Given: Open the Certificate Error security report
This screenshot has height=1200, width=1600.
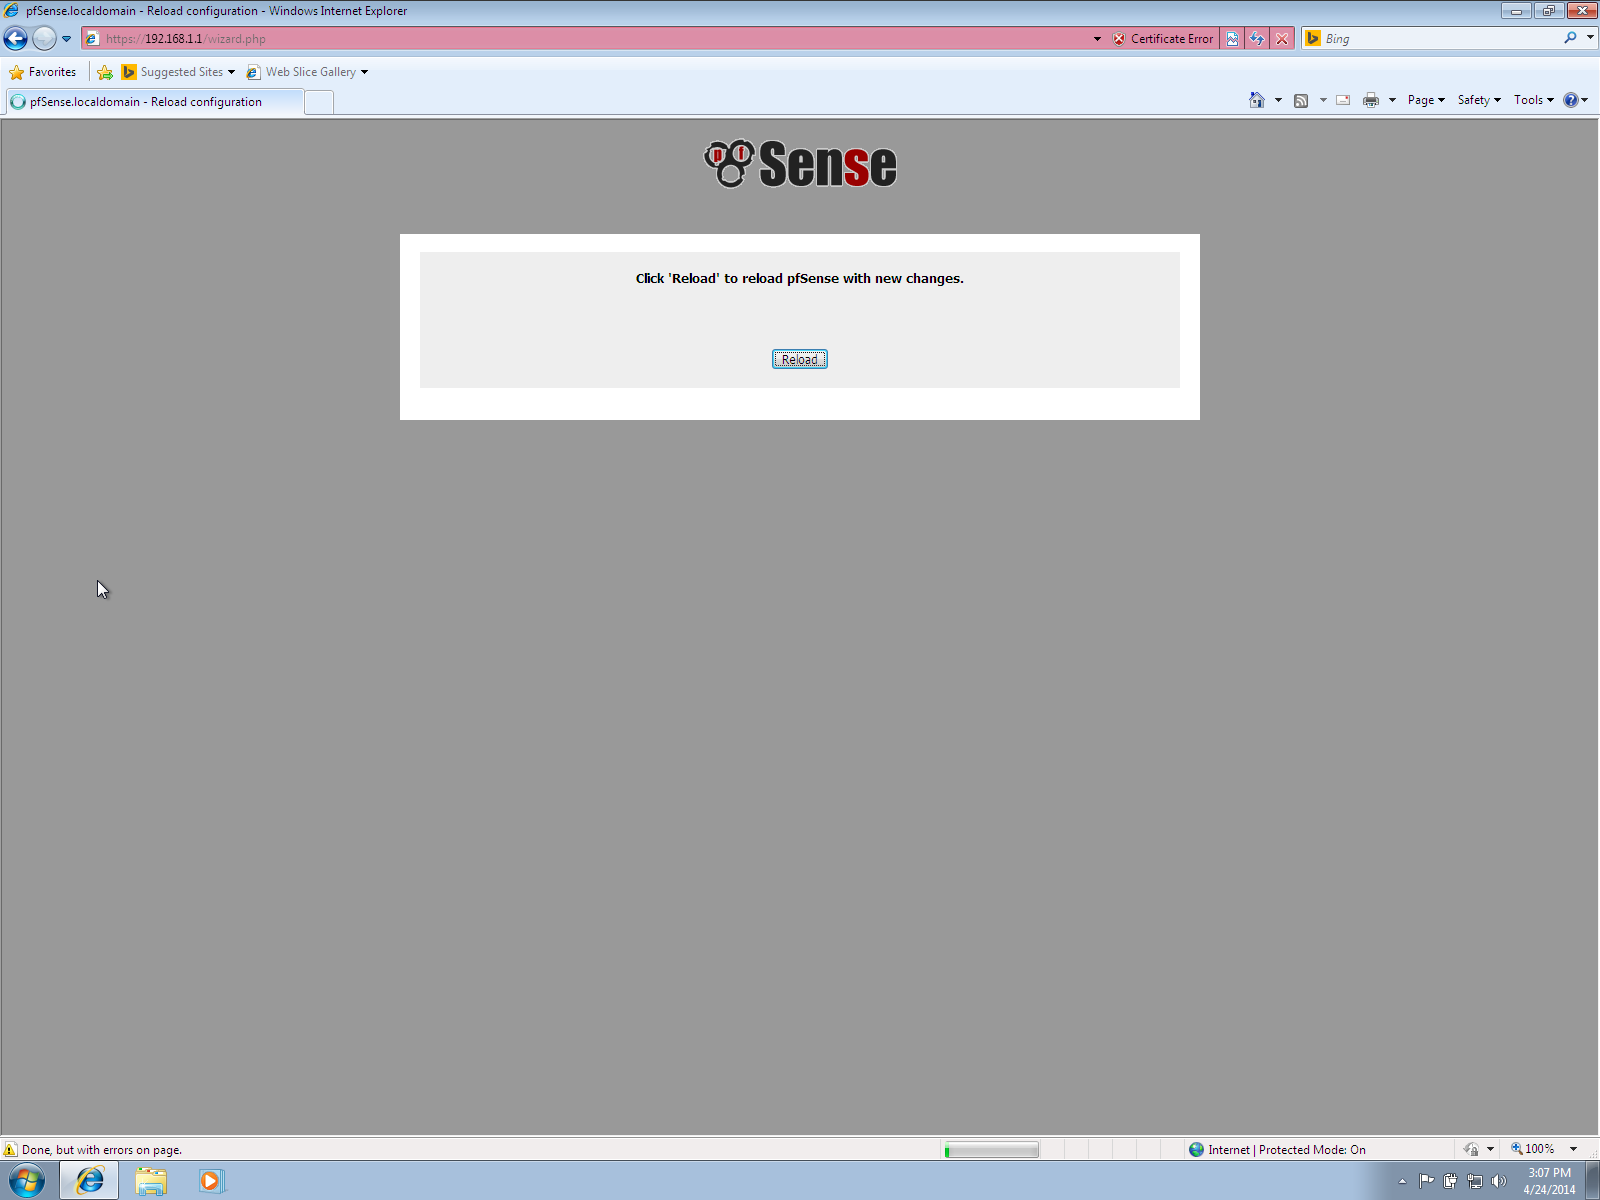Looking at the screenshot, I should tap(1163, 39).
